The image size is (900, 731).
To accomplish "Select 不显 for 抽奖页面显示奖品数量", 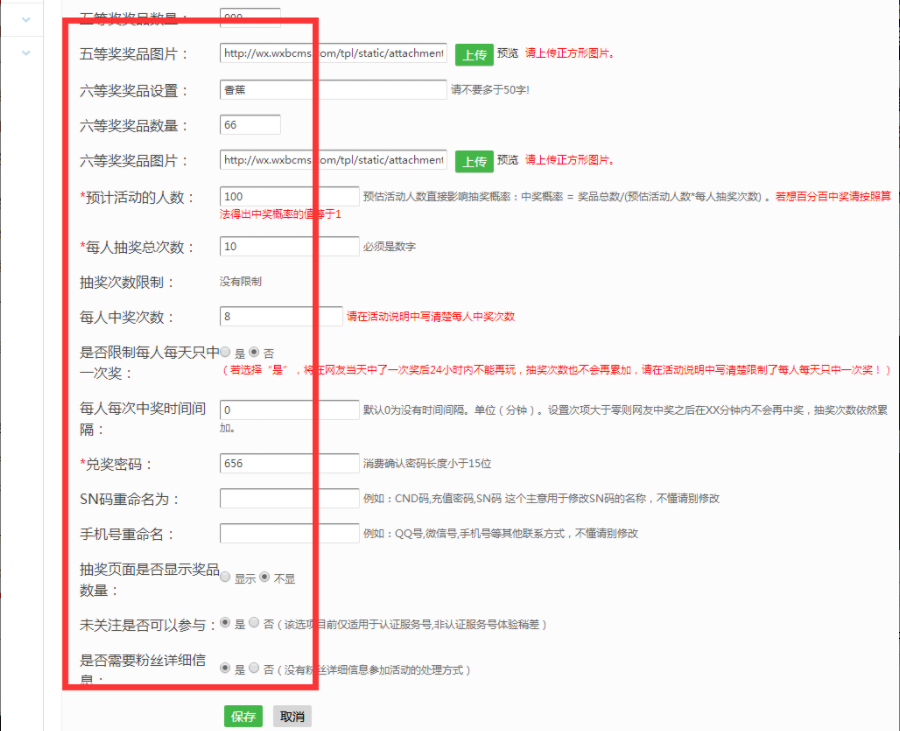I will 265,577.
